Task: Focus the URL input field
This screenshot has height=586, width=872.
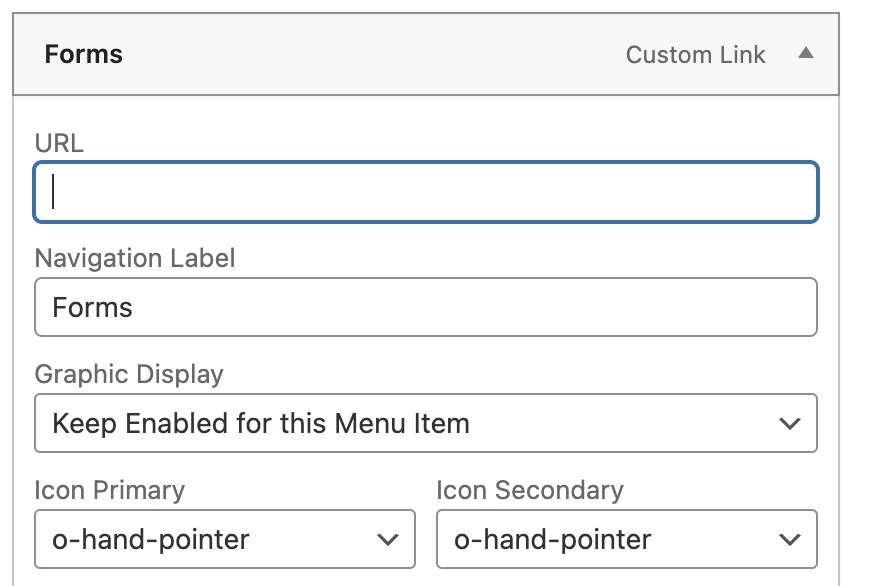Action: (426, 192)
